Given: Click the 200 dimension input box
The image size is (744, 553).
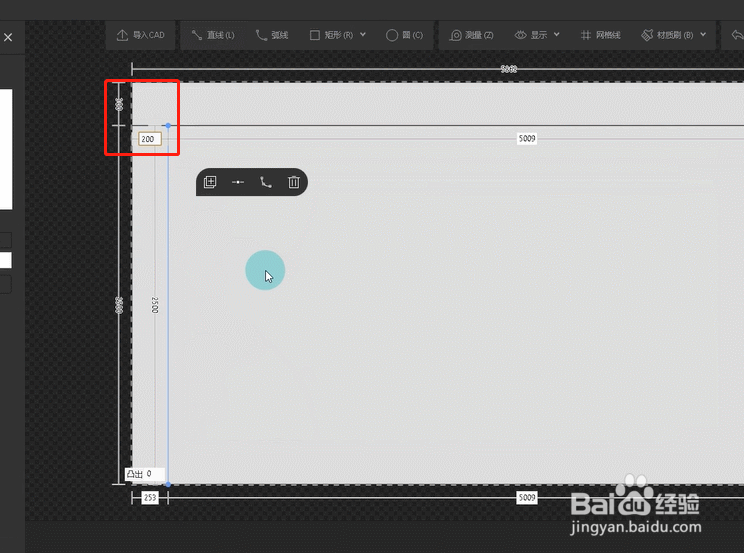Looking at the screenshot, I should tap(149, 139).
